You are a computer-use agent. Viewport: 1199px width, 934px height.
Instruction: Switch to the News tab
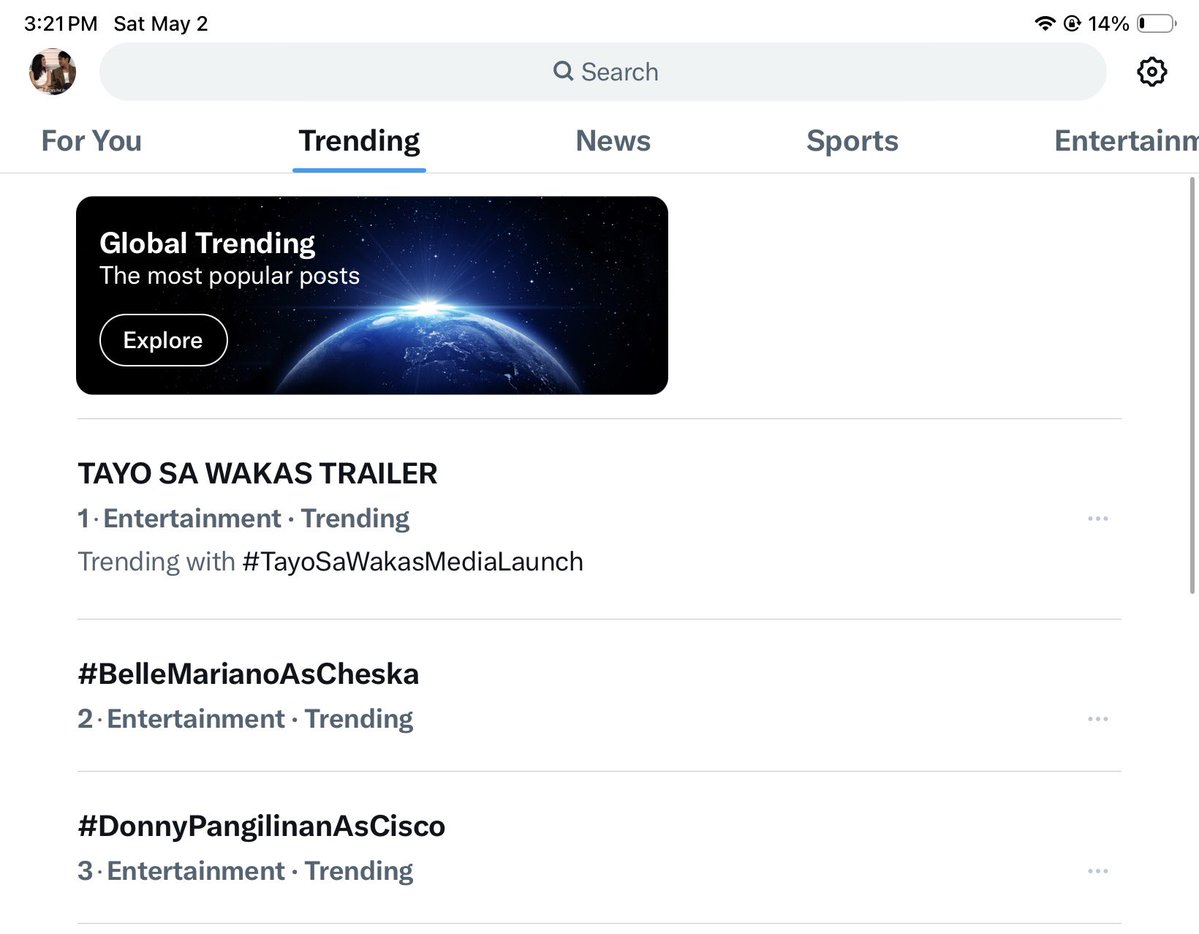[x=612, y=141]
